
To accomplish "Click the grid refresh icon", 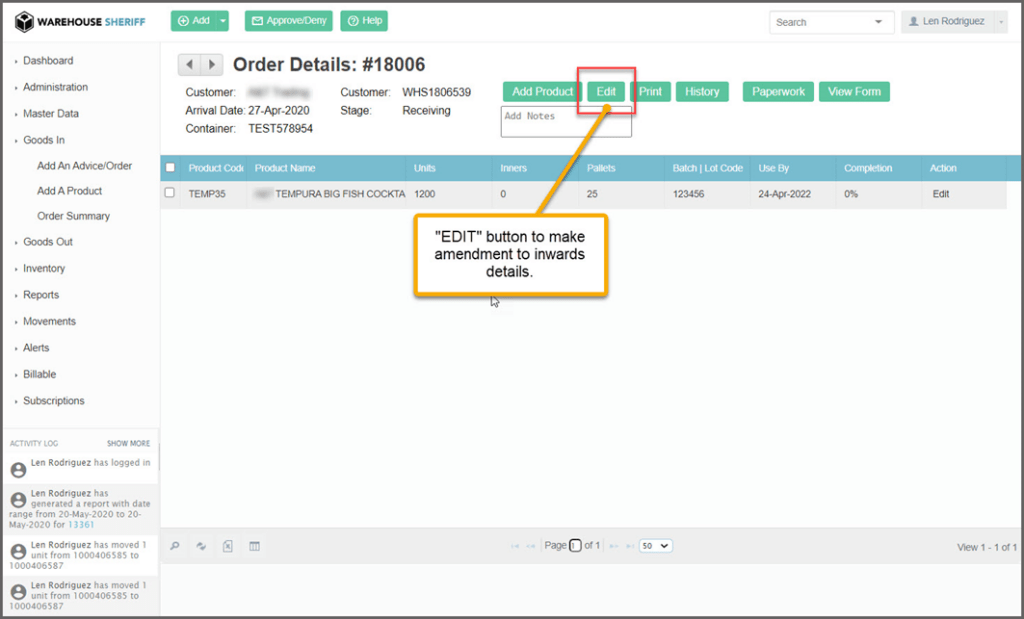I will tap(201, 546).
